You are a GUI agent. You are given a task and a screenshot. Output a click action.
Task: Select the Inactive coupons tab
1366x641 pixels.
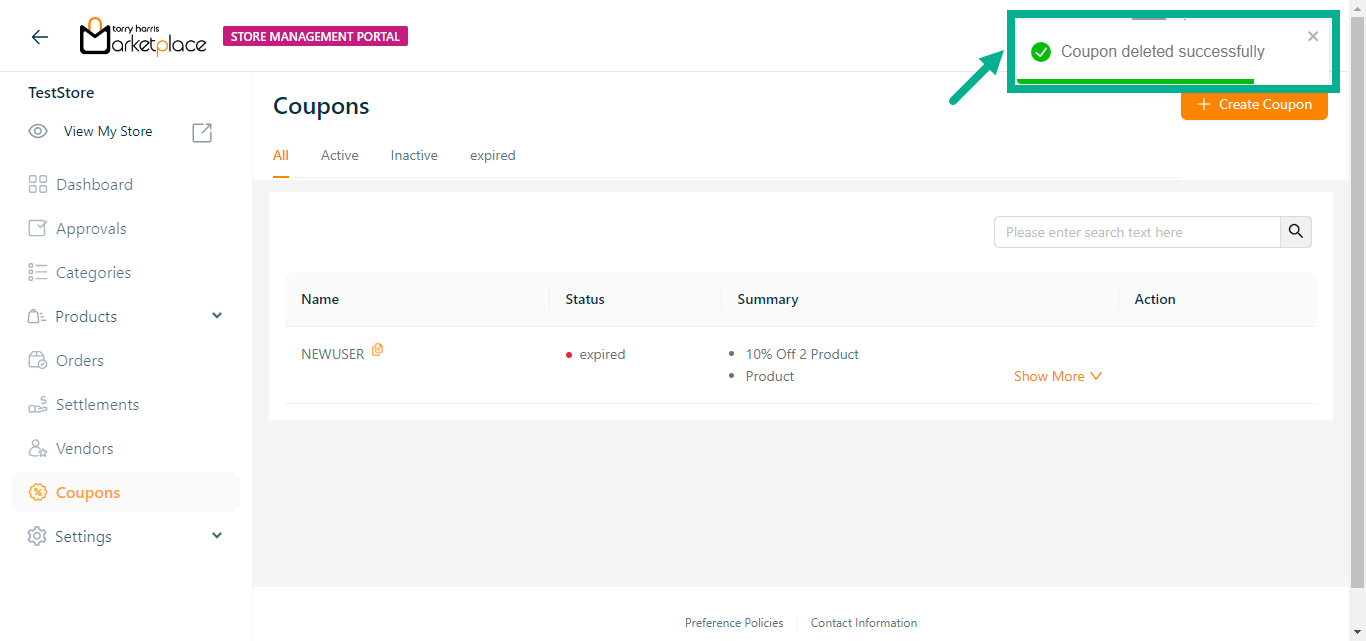pos(414,155)
